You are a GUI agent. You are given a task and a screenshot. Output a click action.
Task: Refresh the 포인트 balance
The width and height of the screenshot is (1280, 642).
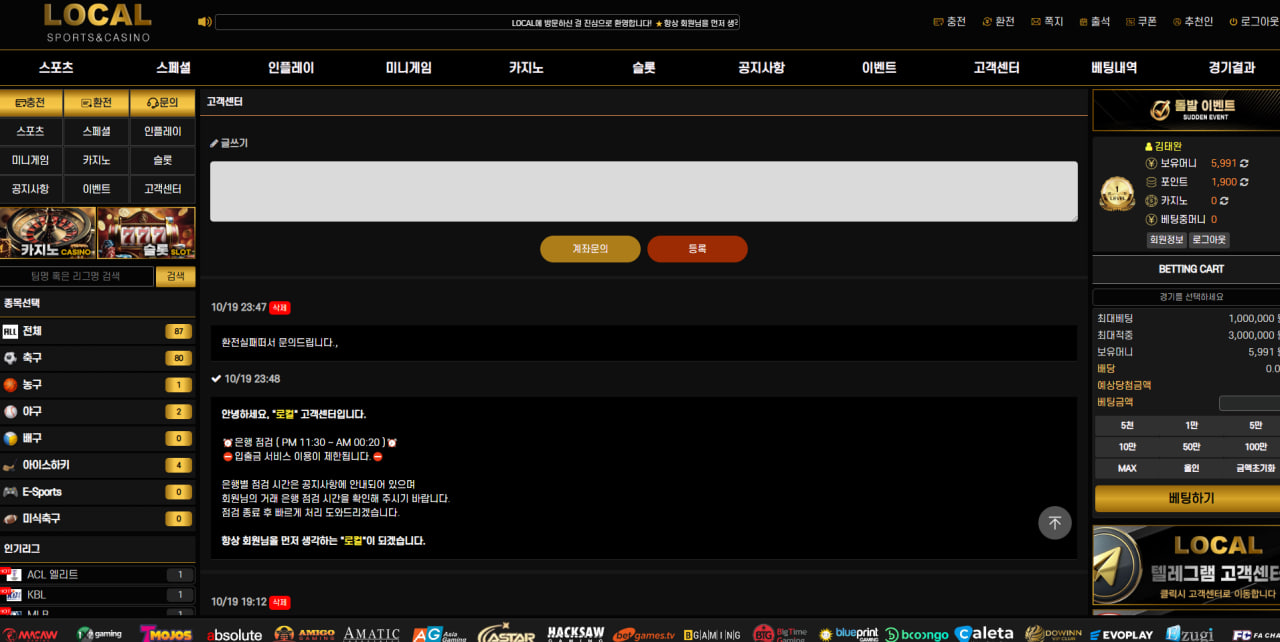tap(1244, 182)
